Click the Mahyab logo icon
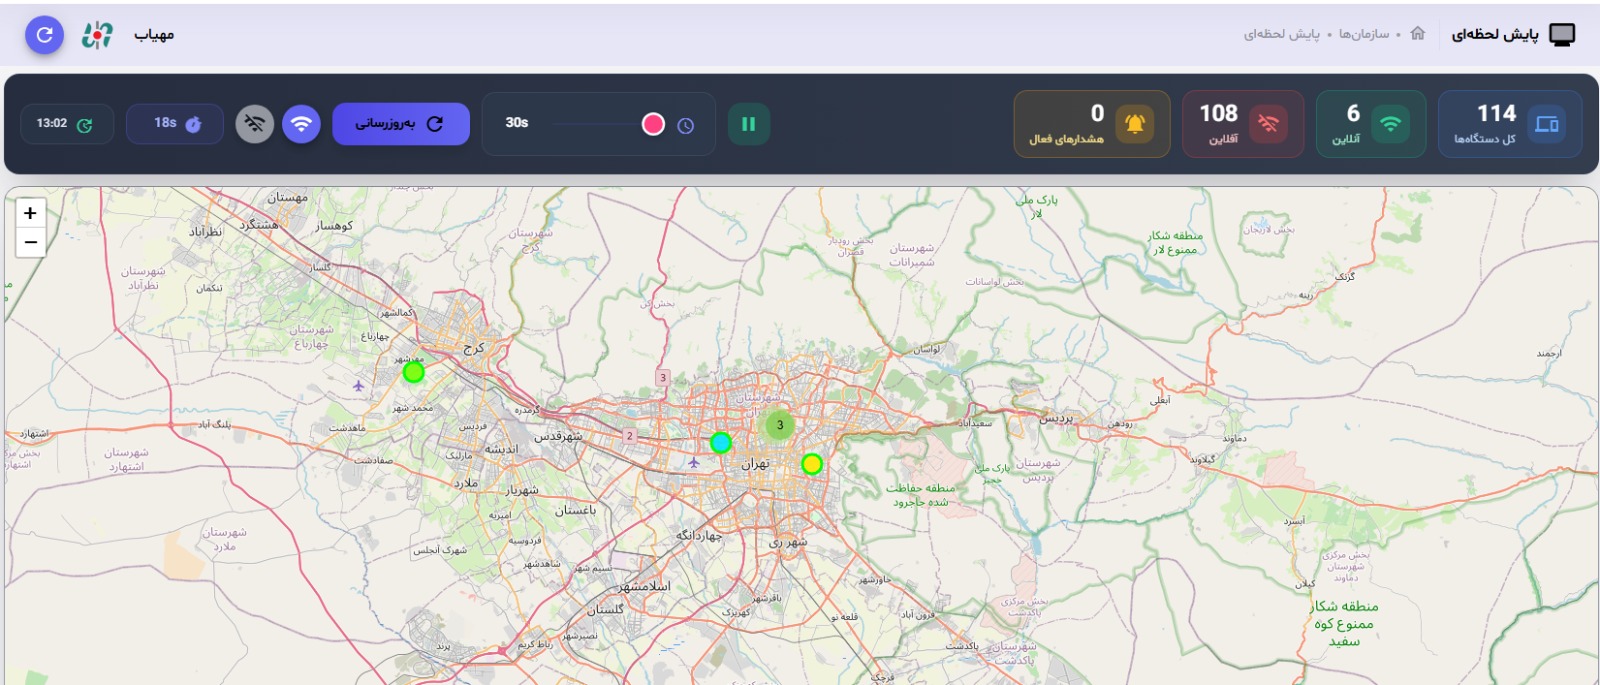 pos(97,35)
